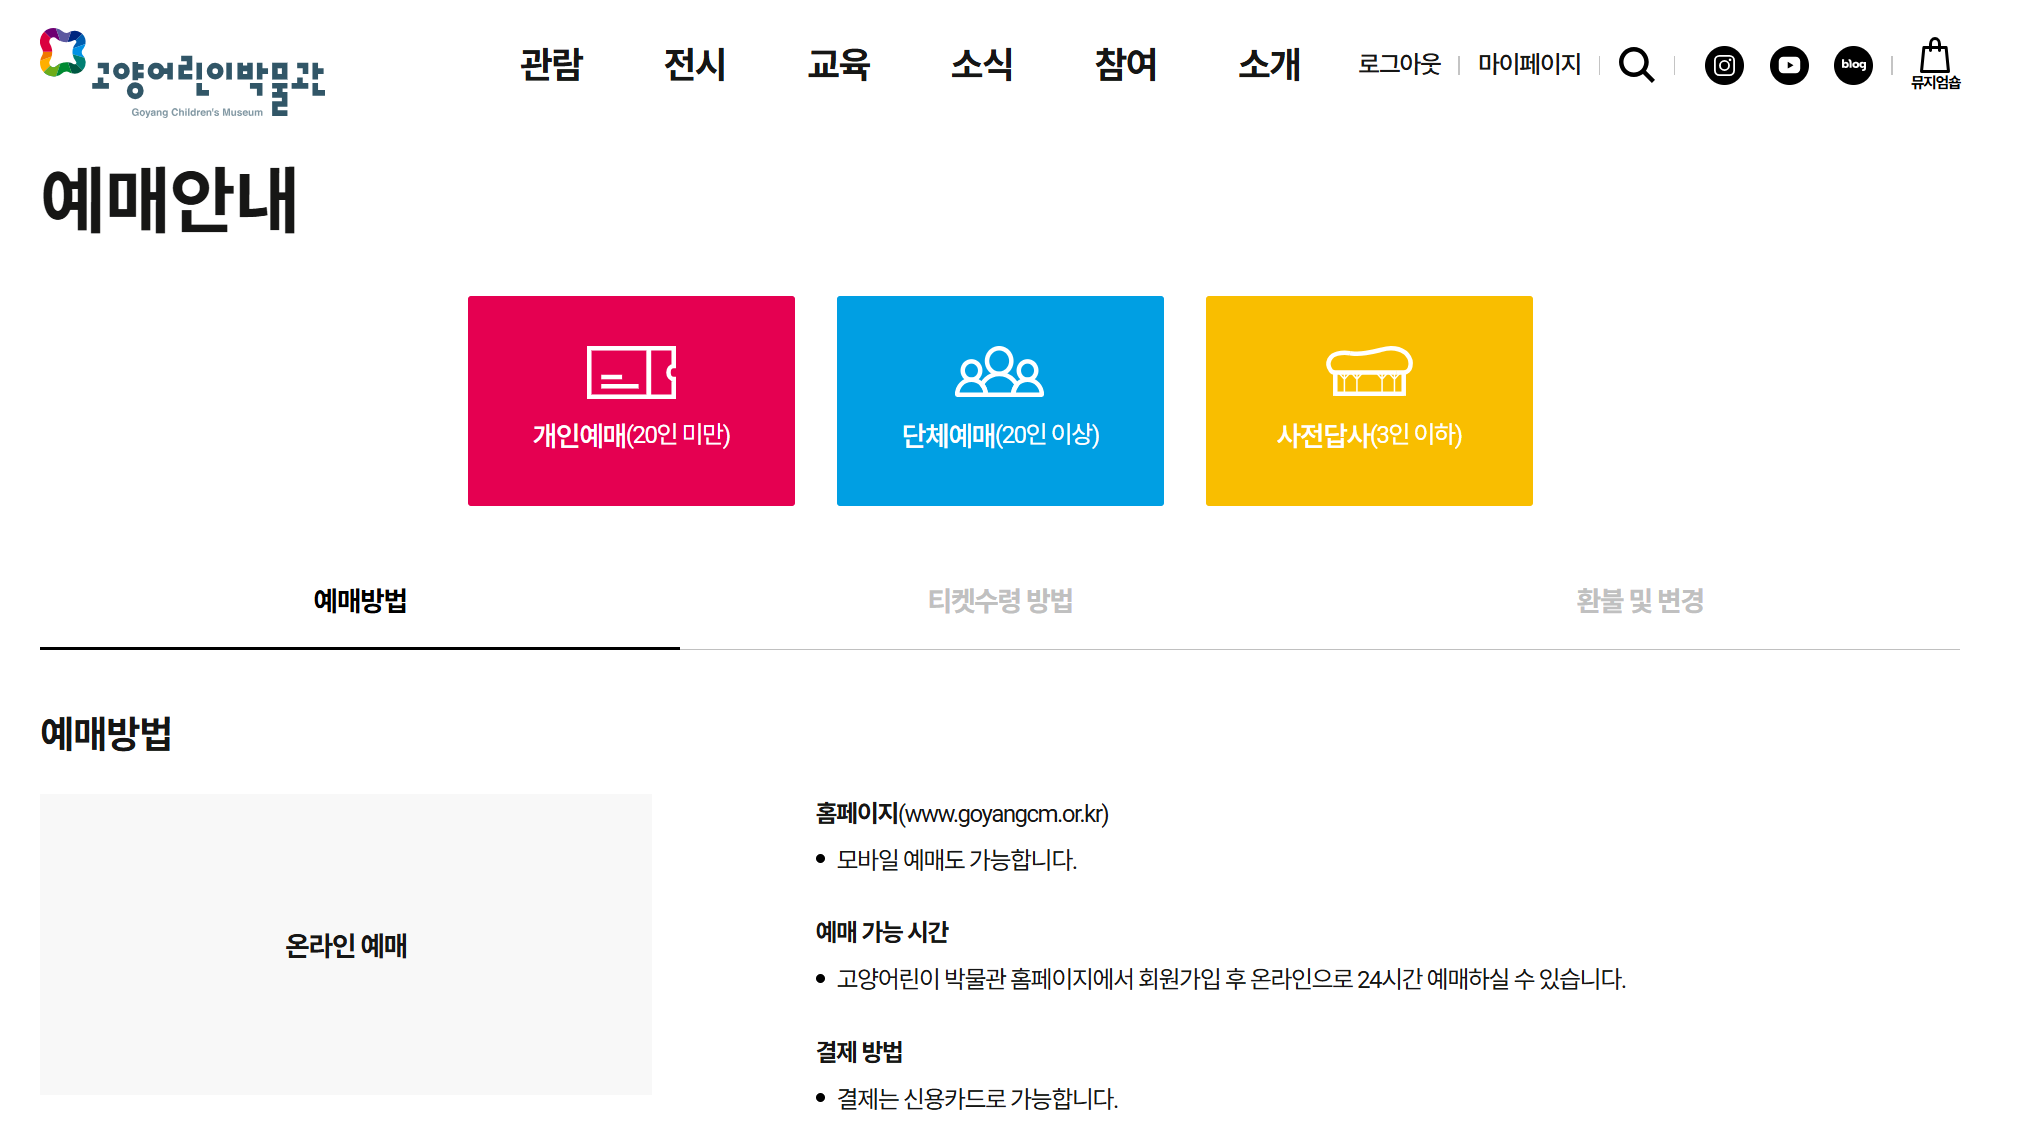Open the 교육 main menu
Screen dimensions: 2033x1134
(839, 65)
